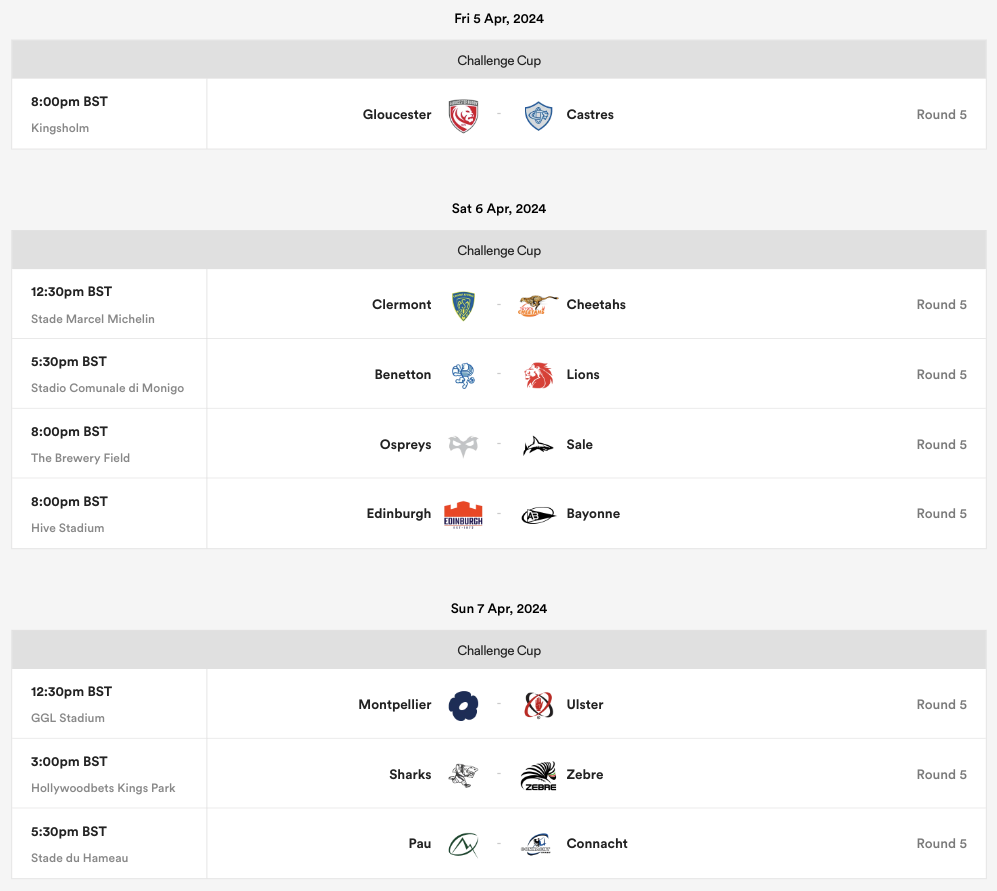Click the Pau team logo
The width and height of the screenshot is (997, 891).
(x=463, y=844)
